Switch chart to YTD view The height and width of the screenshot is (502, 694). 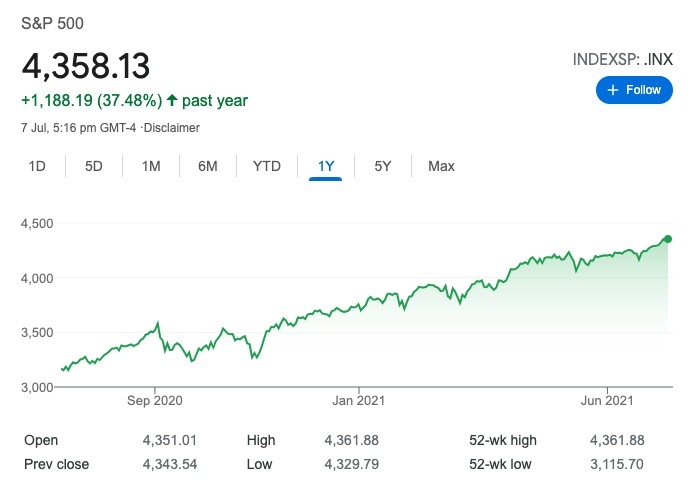[x=267, y=166]
